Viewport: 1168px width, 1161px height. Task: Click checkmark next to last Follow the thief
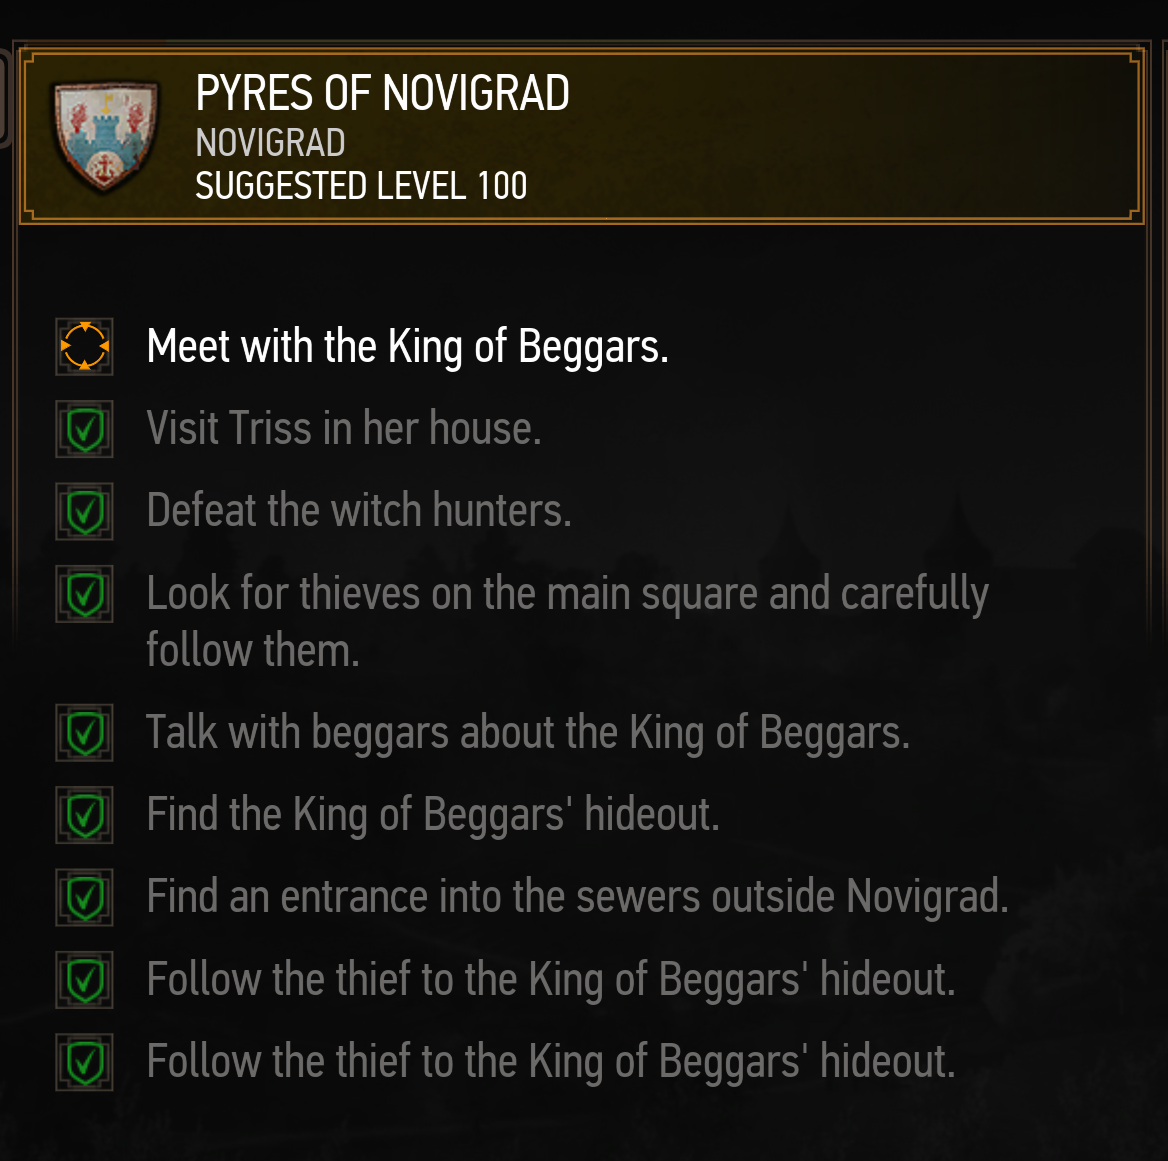(84, 1063)
